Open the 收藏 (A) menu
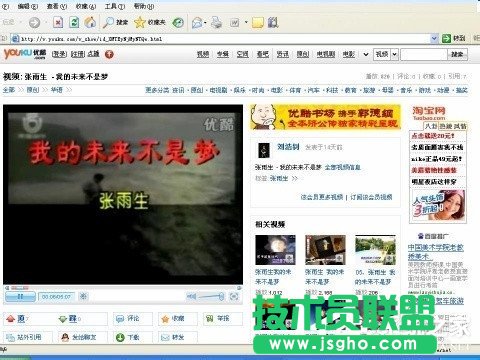480x360 pixels. click(x=86, y=6)
